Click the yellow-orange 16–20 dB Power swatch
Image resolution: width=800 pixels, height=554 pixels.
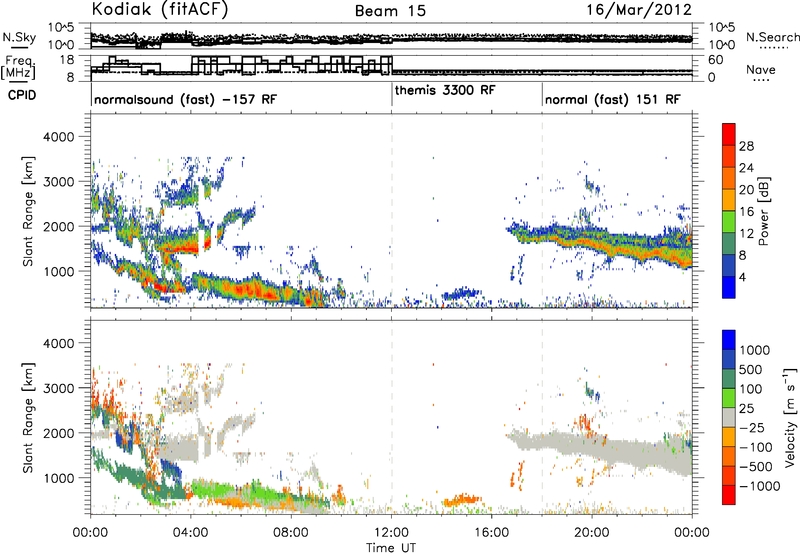point(729,200)
